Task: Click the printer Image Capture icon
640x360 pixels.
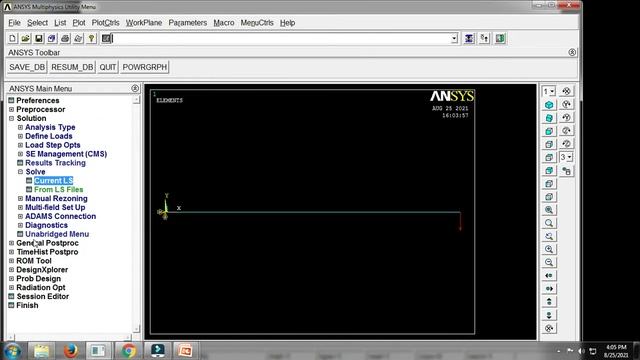Action: [x=65, y=38]
